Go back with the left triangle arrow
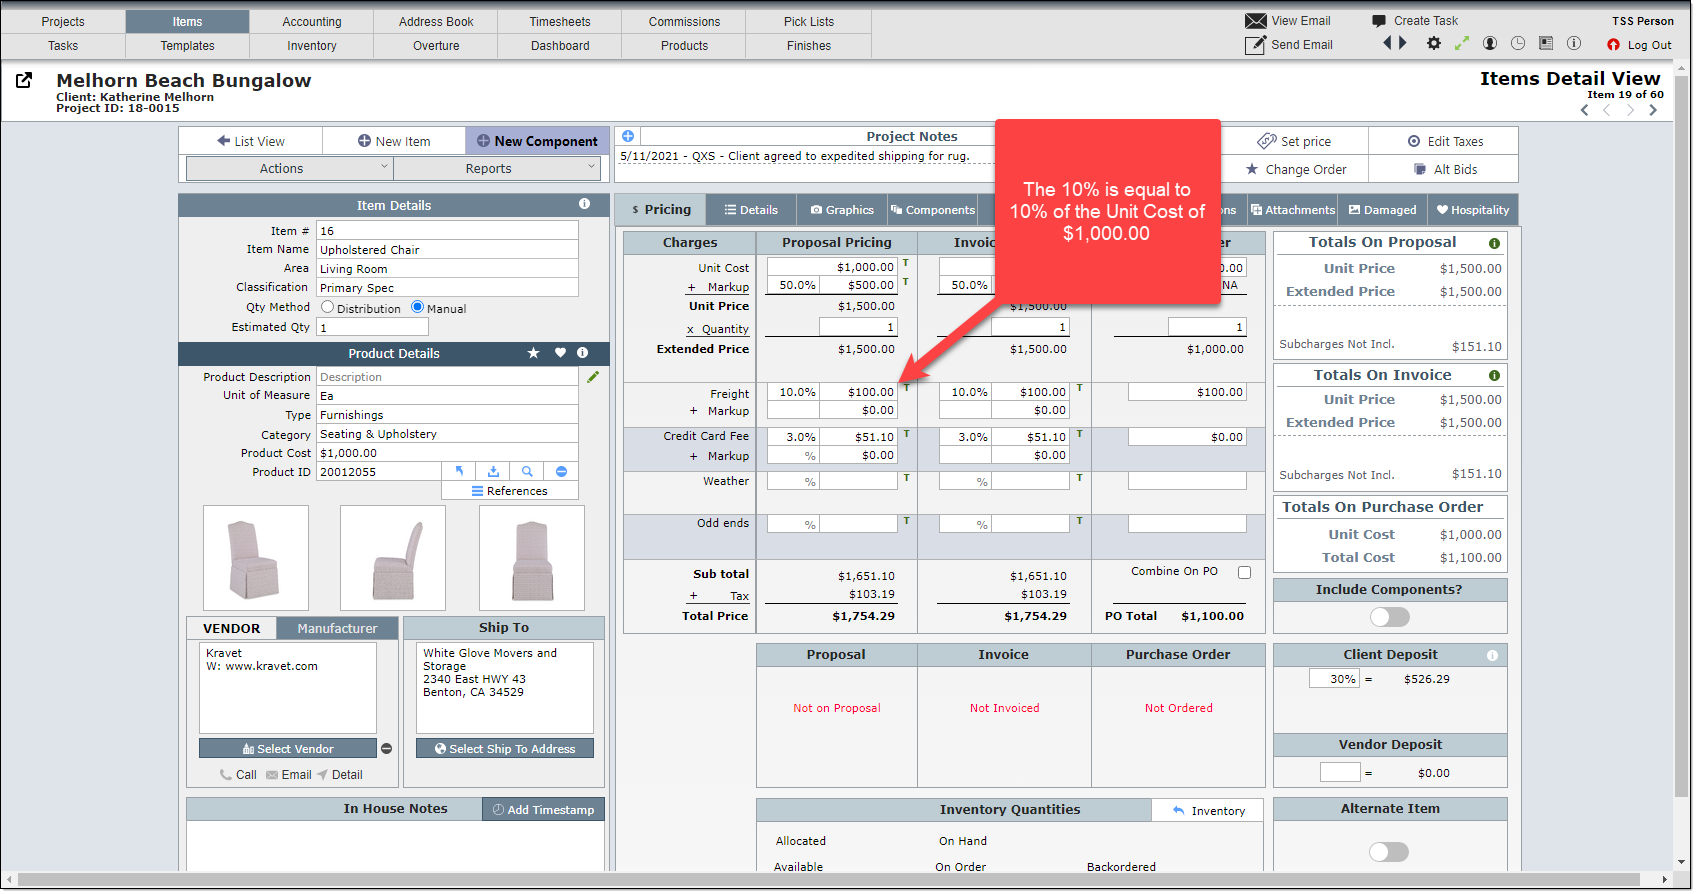Viewport: 1696px width, 894px height. click(x=1387, y=43)
